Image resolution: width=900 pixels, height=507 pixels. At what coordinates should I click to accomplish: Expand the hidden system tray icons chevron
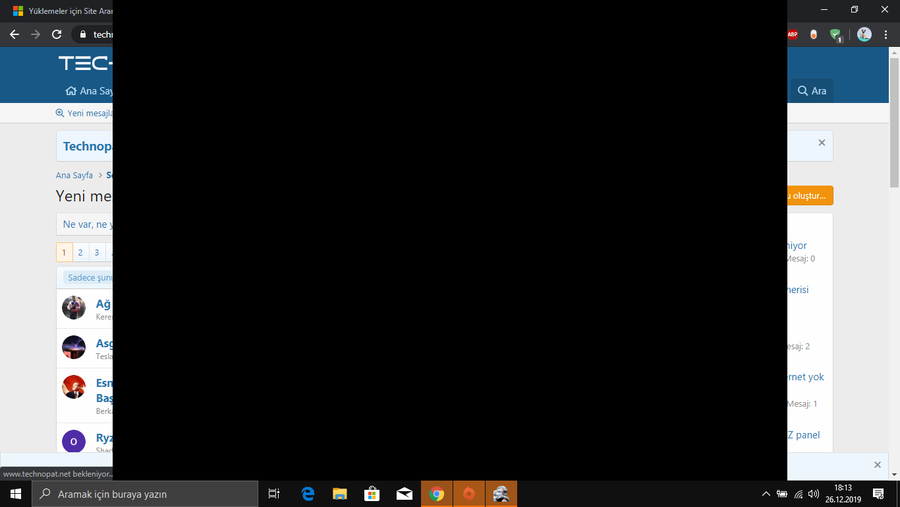point(766,494)
